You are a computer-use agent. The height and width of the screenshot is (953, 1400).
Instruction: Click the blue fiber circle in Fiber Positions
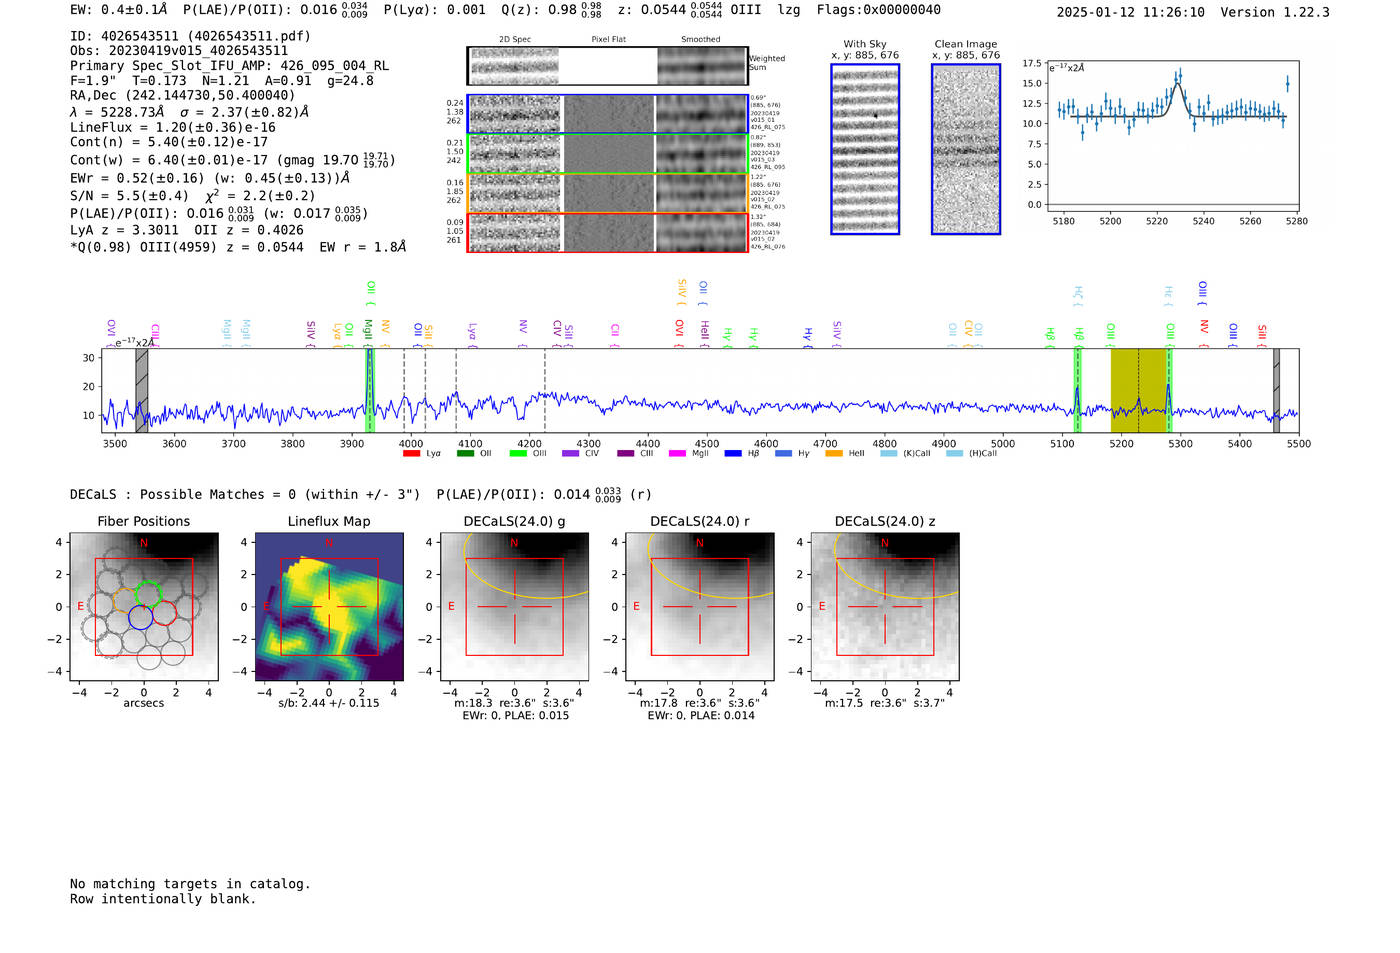(141, 617)
